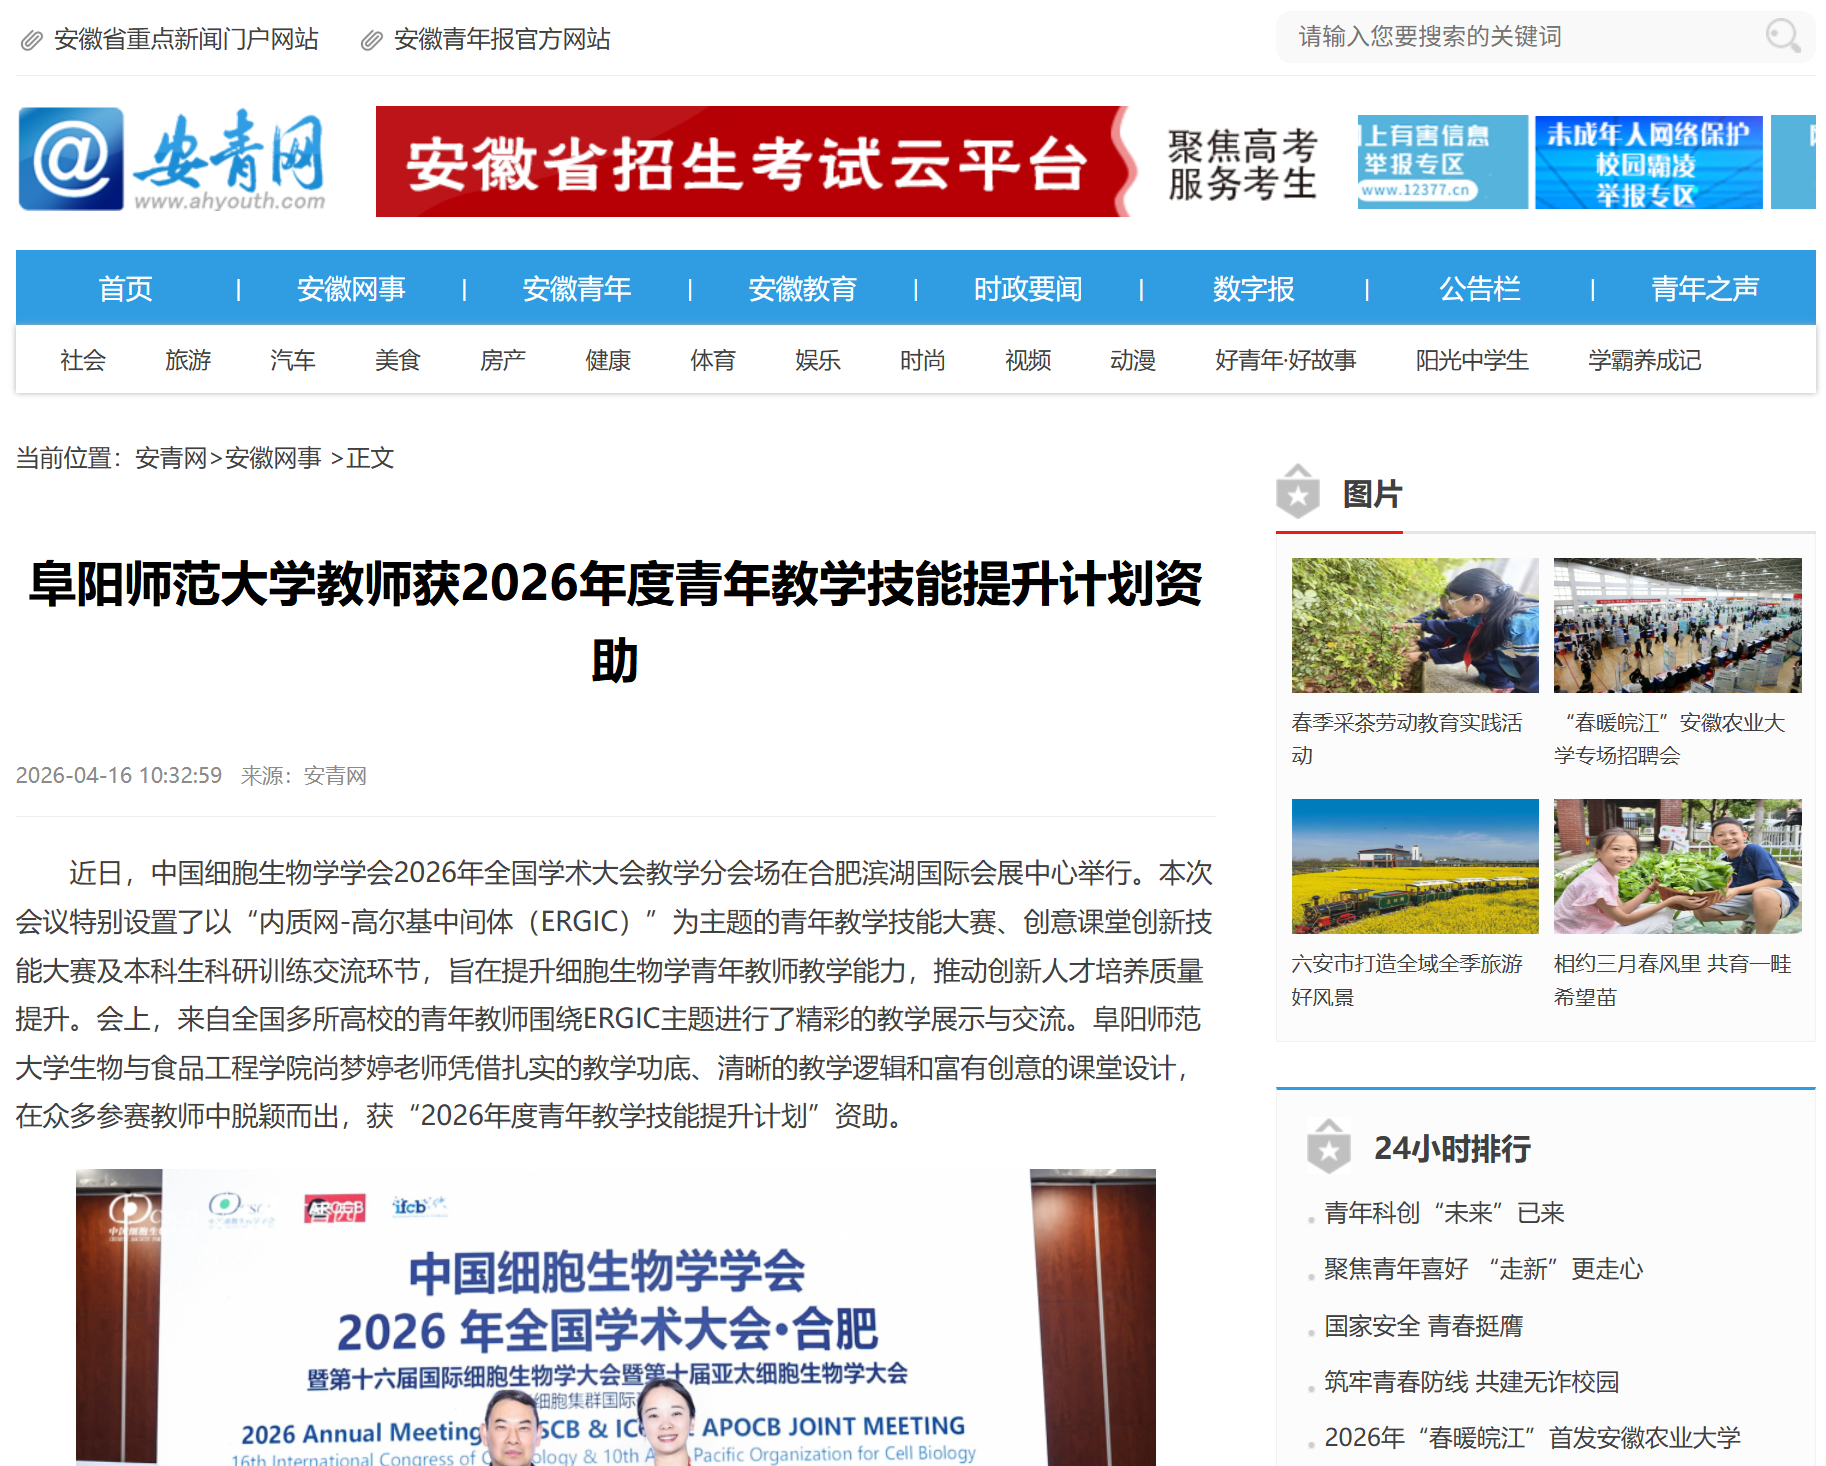Open the 安徽教育 navigation tab
This screenshot has width=1826, height=1466.
tap(802, 289)
